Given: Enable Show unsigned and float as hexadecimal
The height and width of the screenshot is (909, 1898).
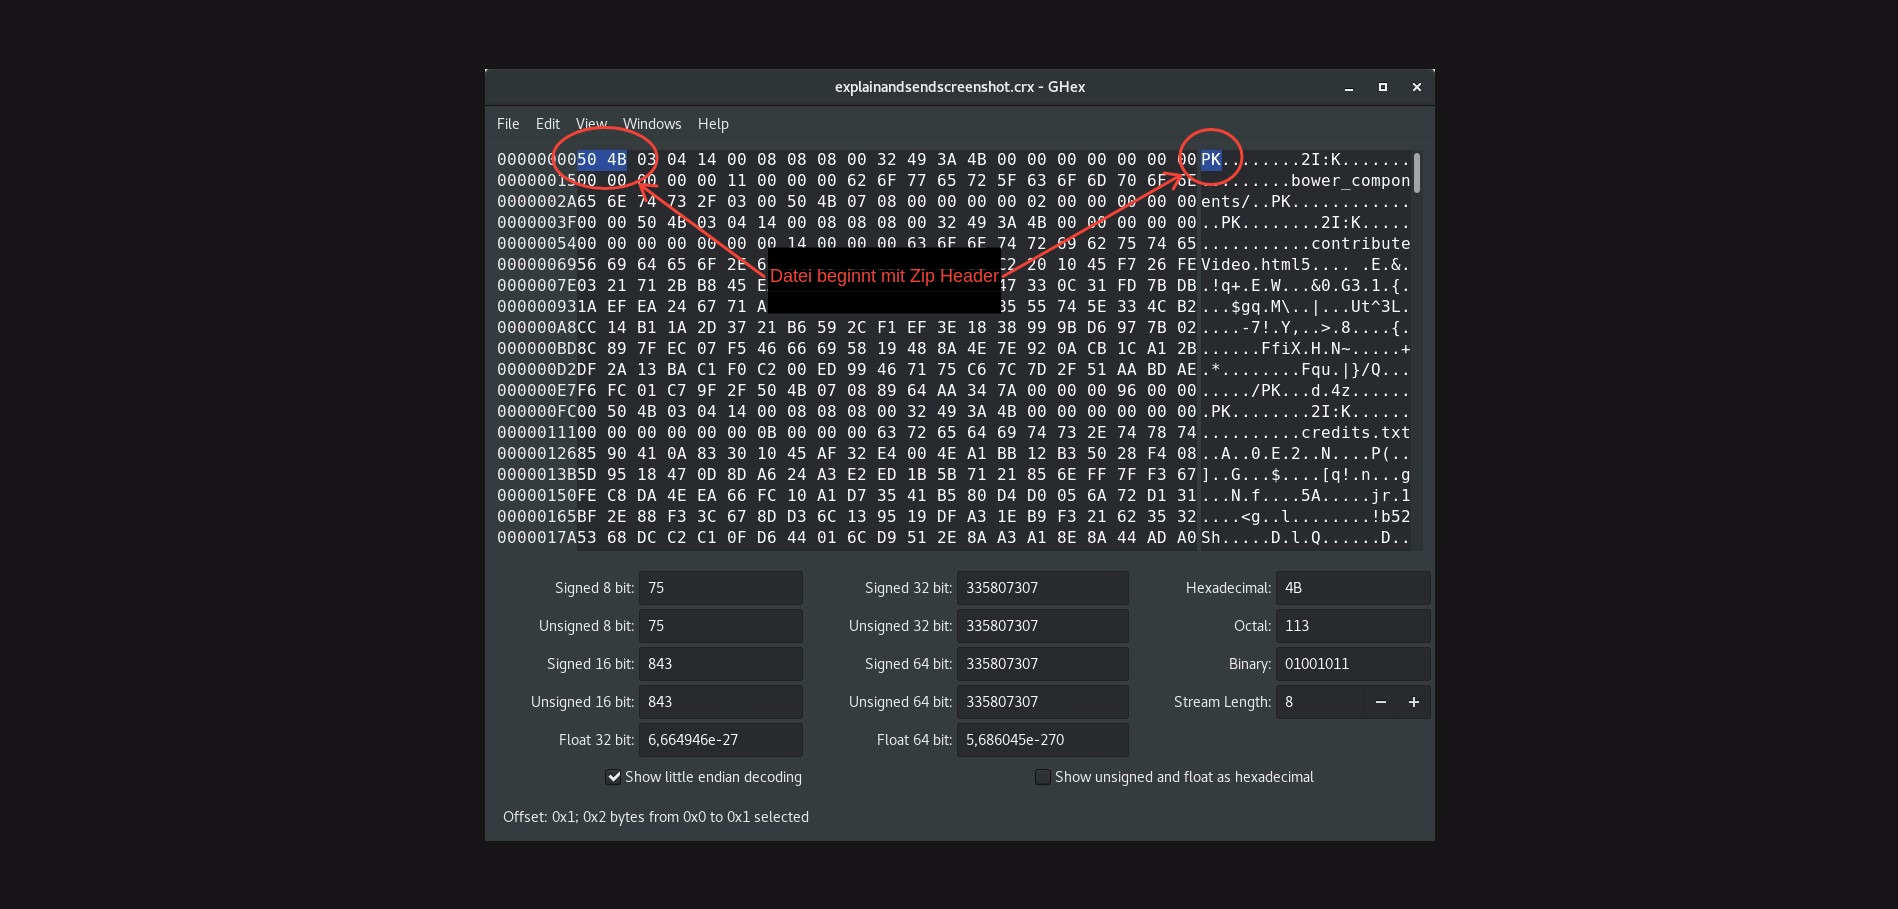Looking at the screenshot, I should click(x=1043, y=777).
